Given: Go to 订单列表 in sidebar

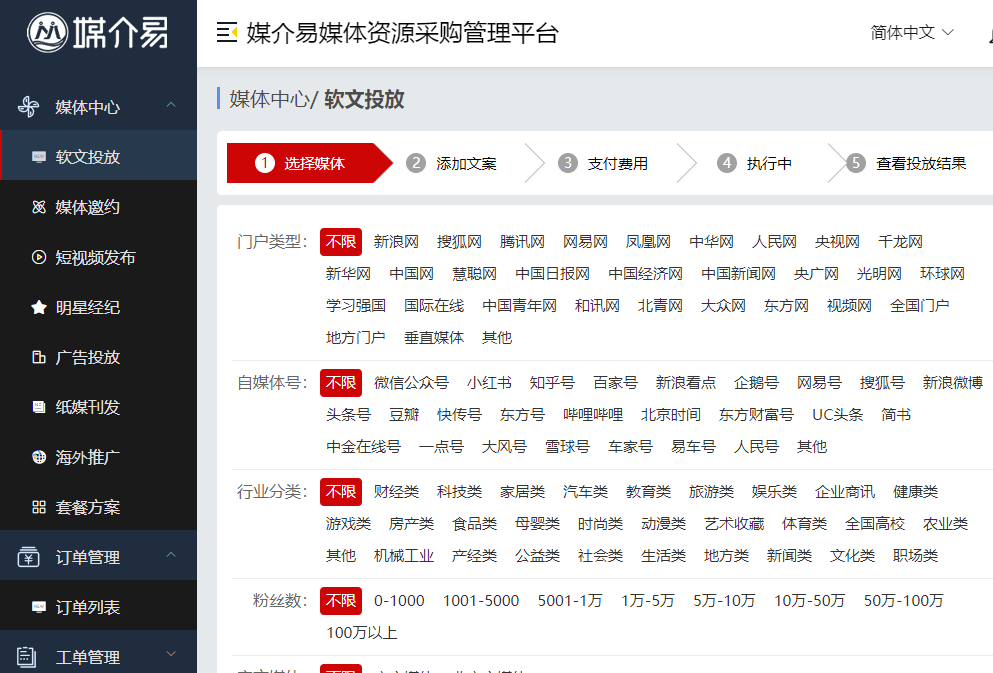Looking at the screenshot, I should click(x=87, y=607).
